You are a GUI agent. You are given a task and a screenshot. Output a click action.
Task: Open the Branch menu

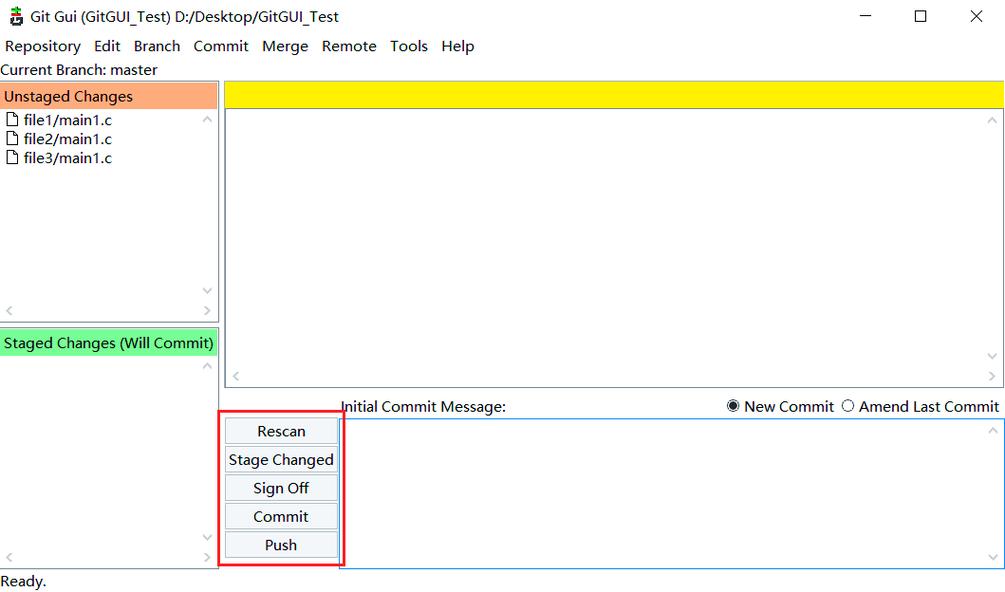coord(157,46)
